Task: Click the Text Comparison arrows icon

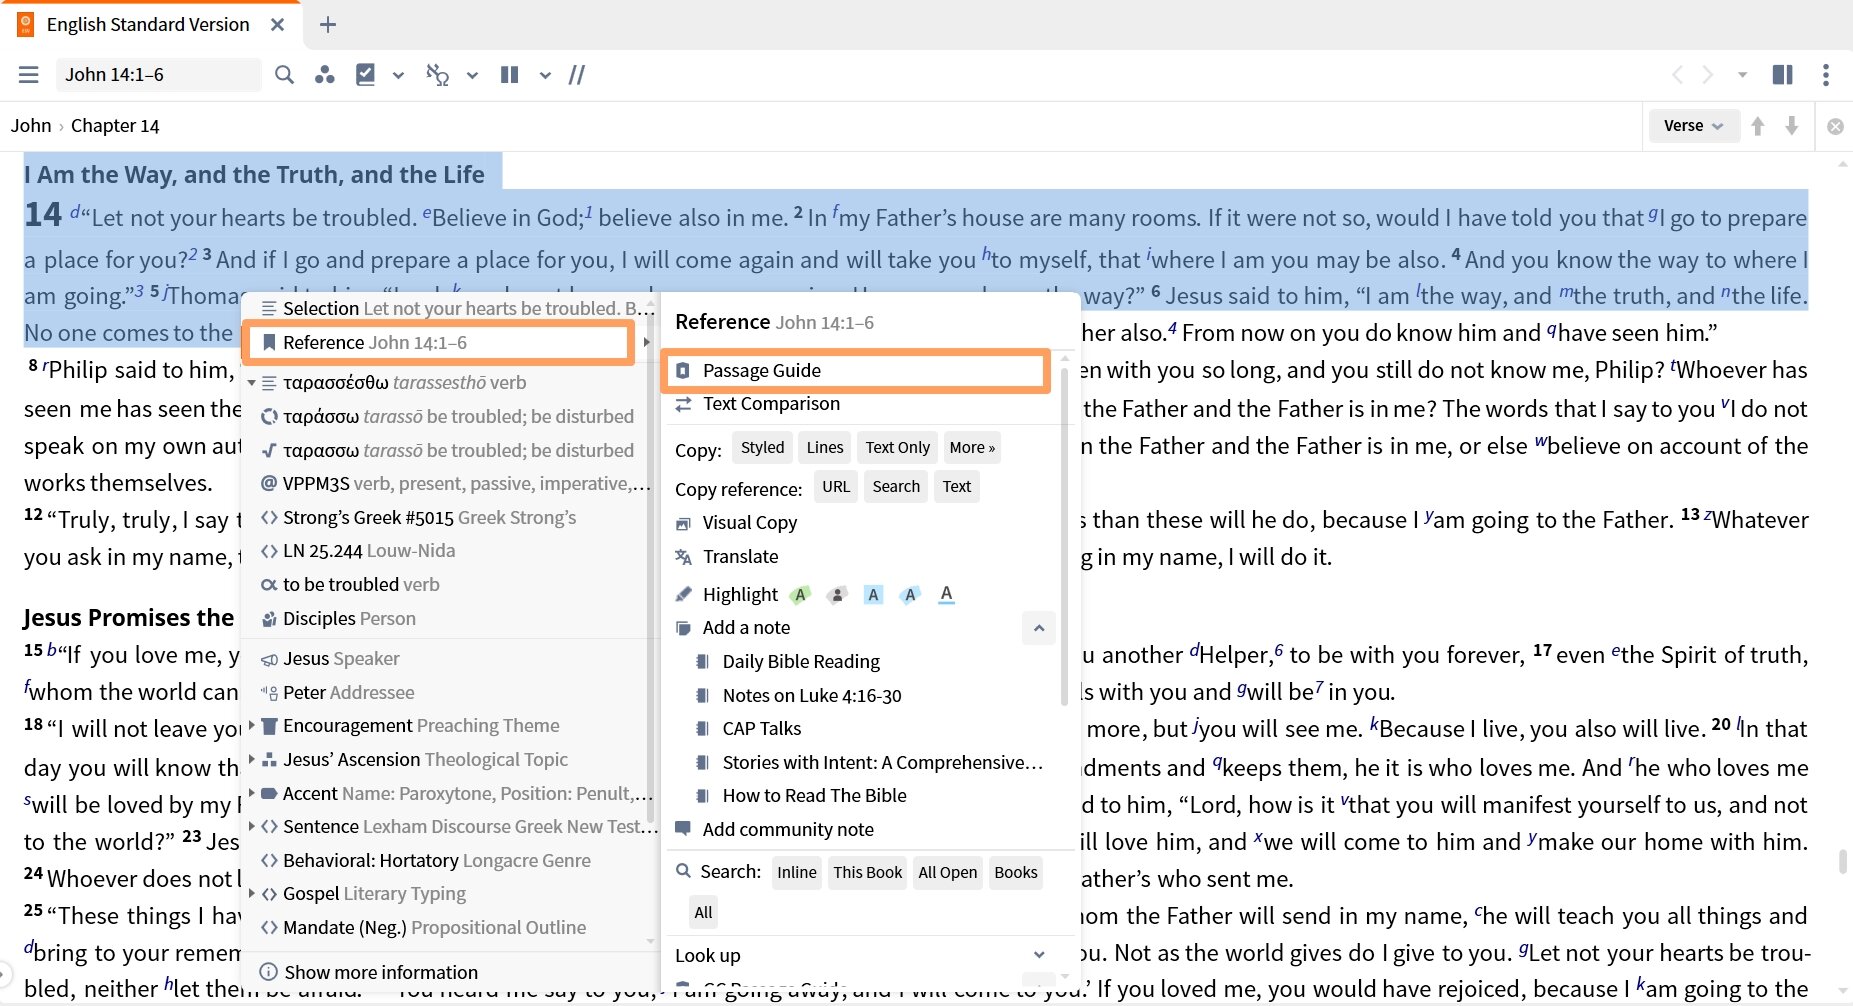Action: point(684,404)
